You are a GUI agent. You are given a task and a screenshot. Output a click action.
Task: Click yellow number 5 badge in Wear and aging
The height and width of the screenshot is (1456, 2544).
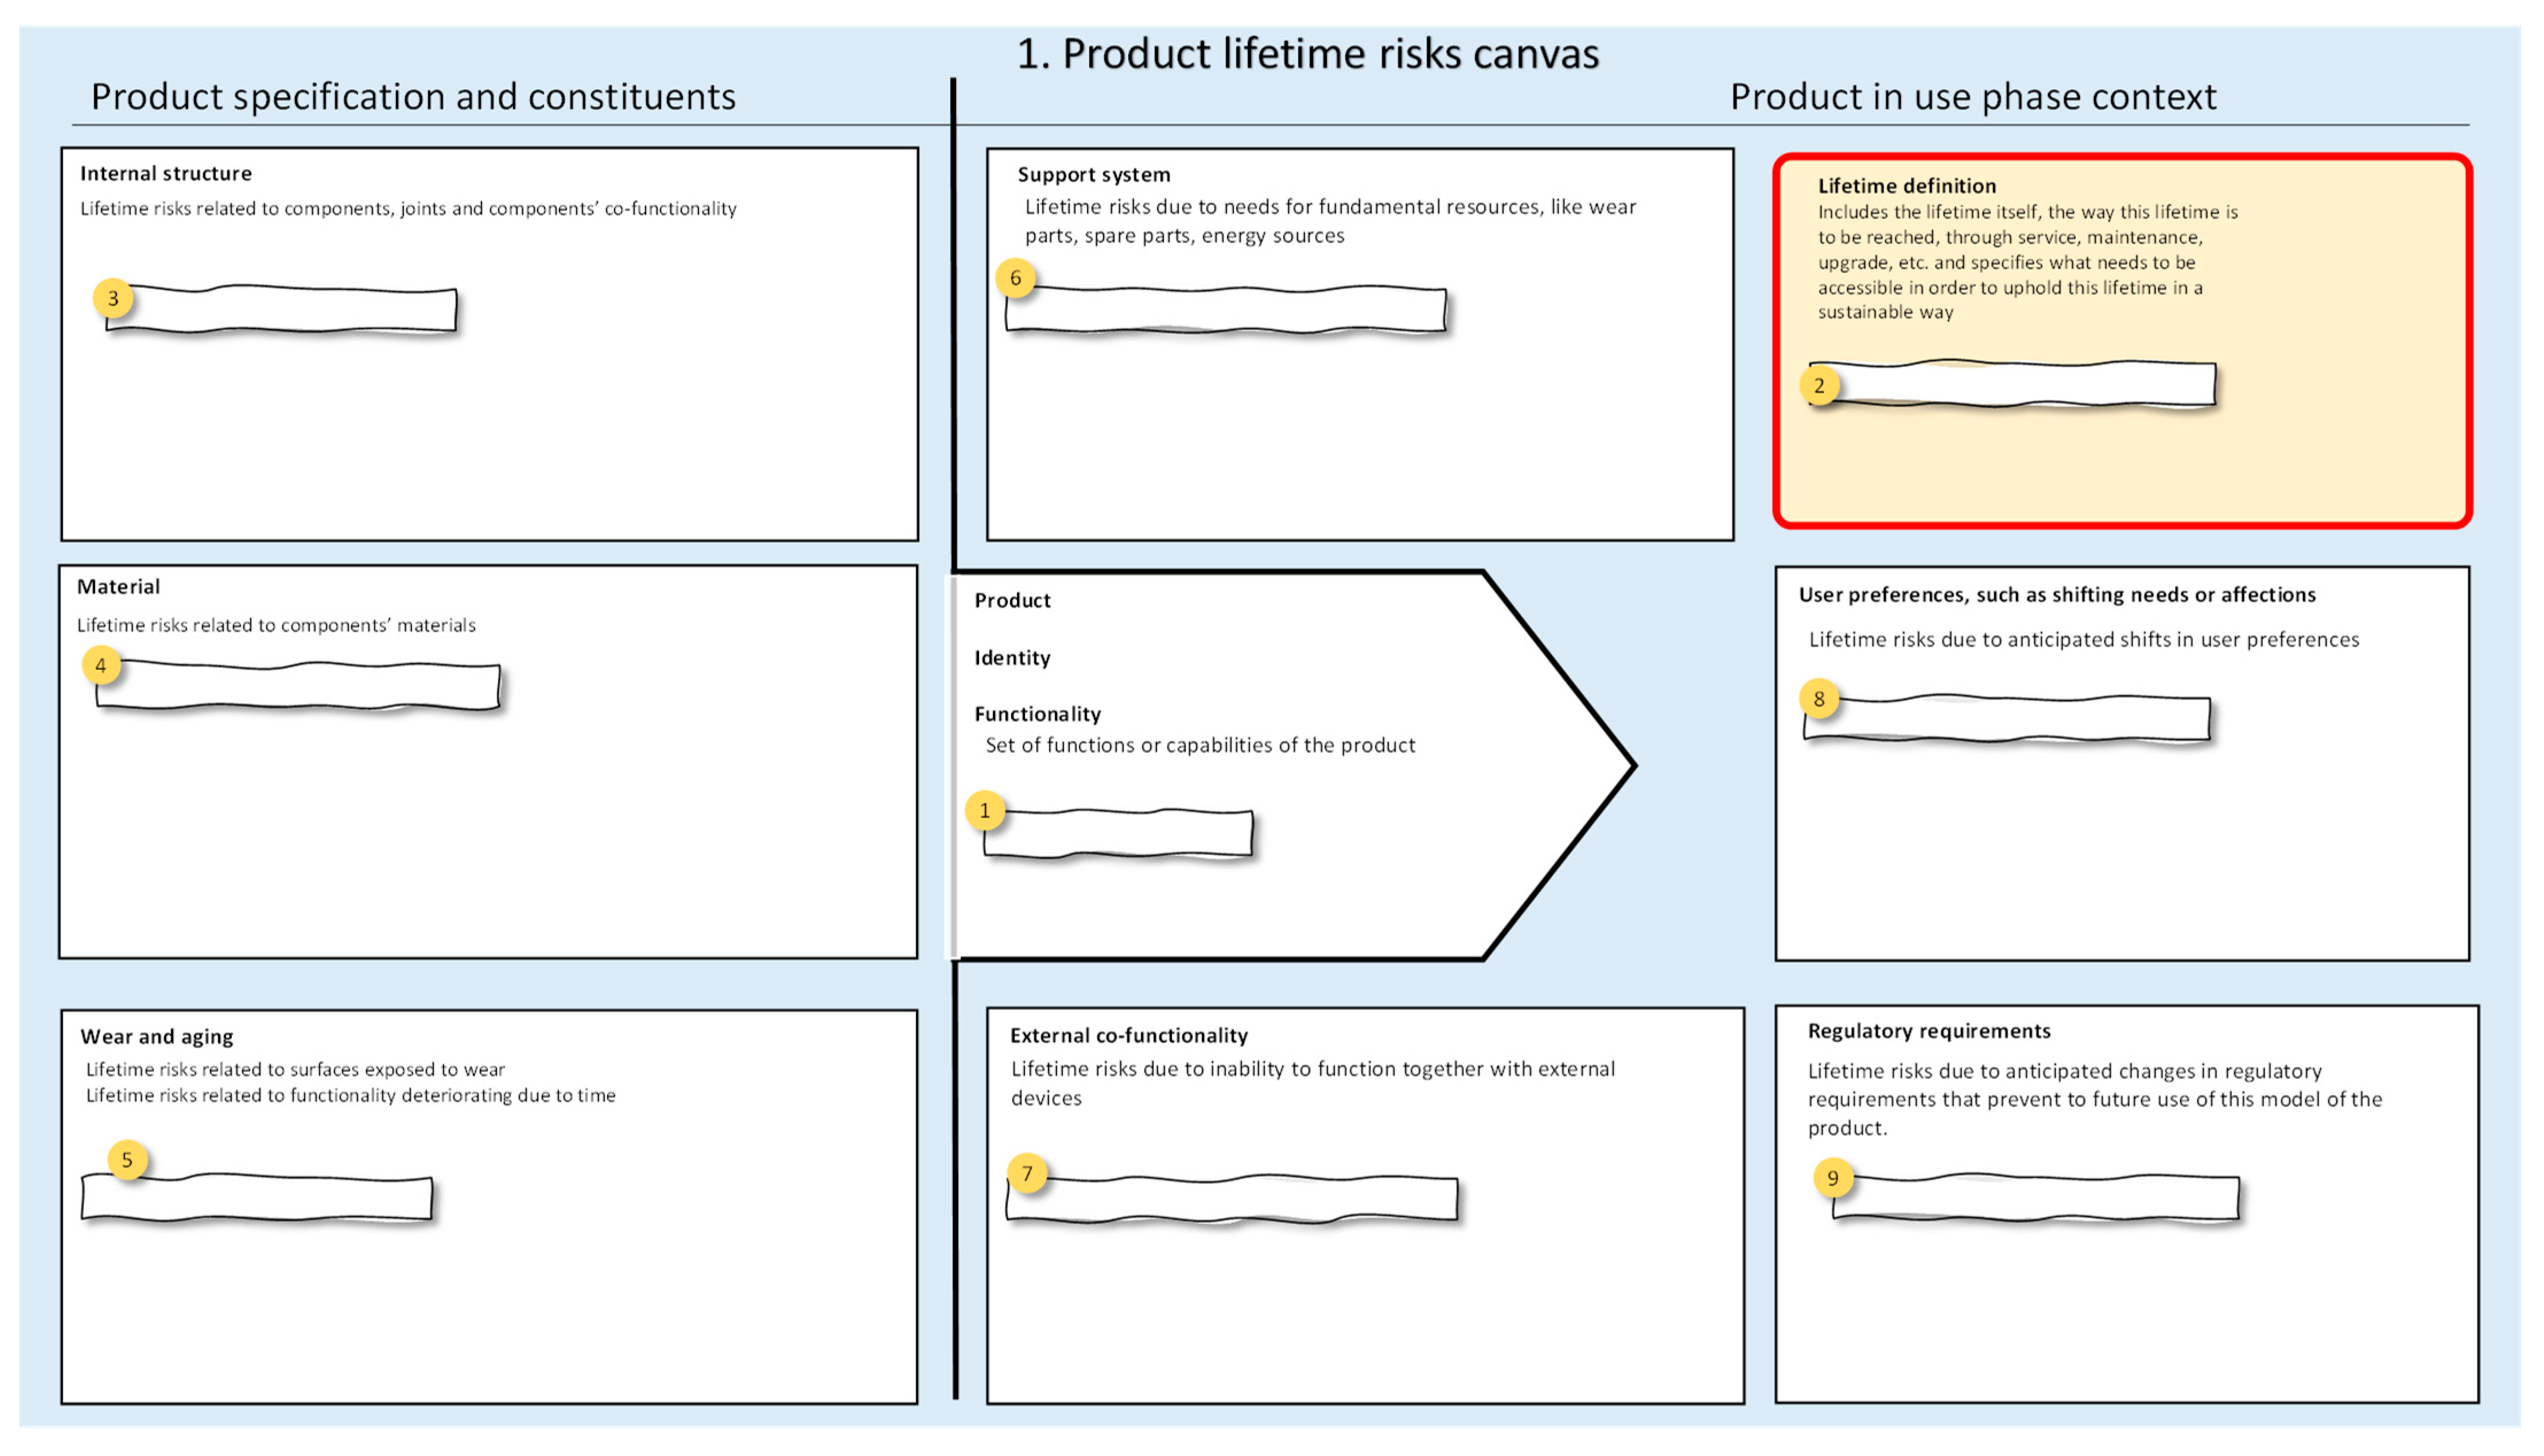[127, 1160]
